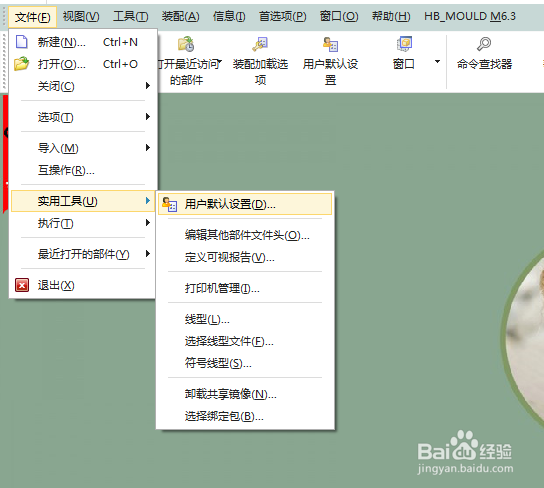Expand the 选项(T) submenu
The height and width of the screenshot is (488, 544).
83,117
